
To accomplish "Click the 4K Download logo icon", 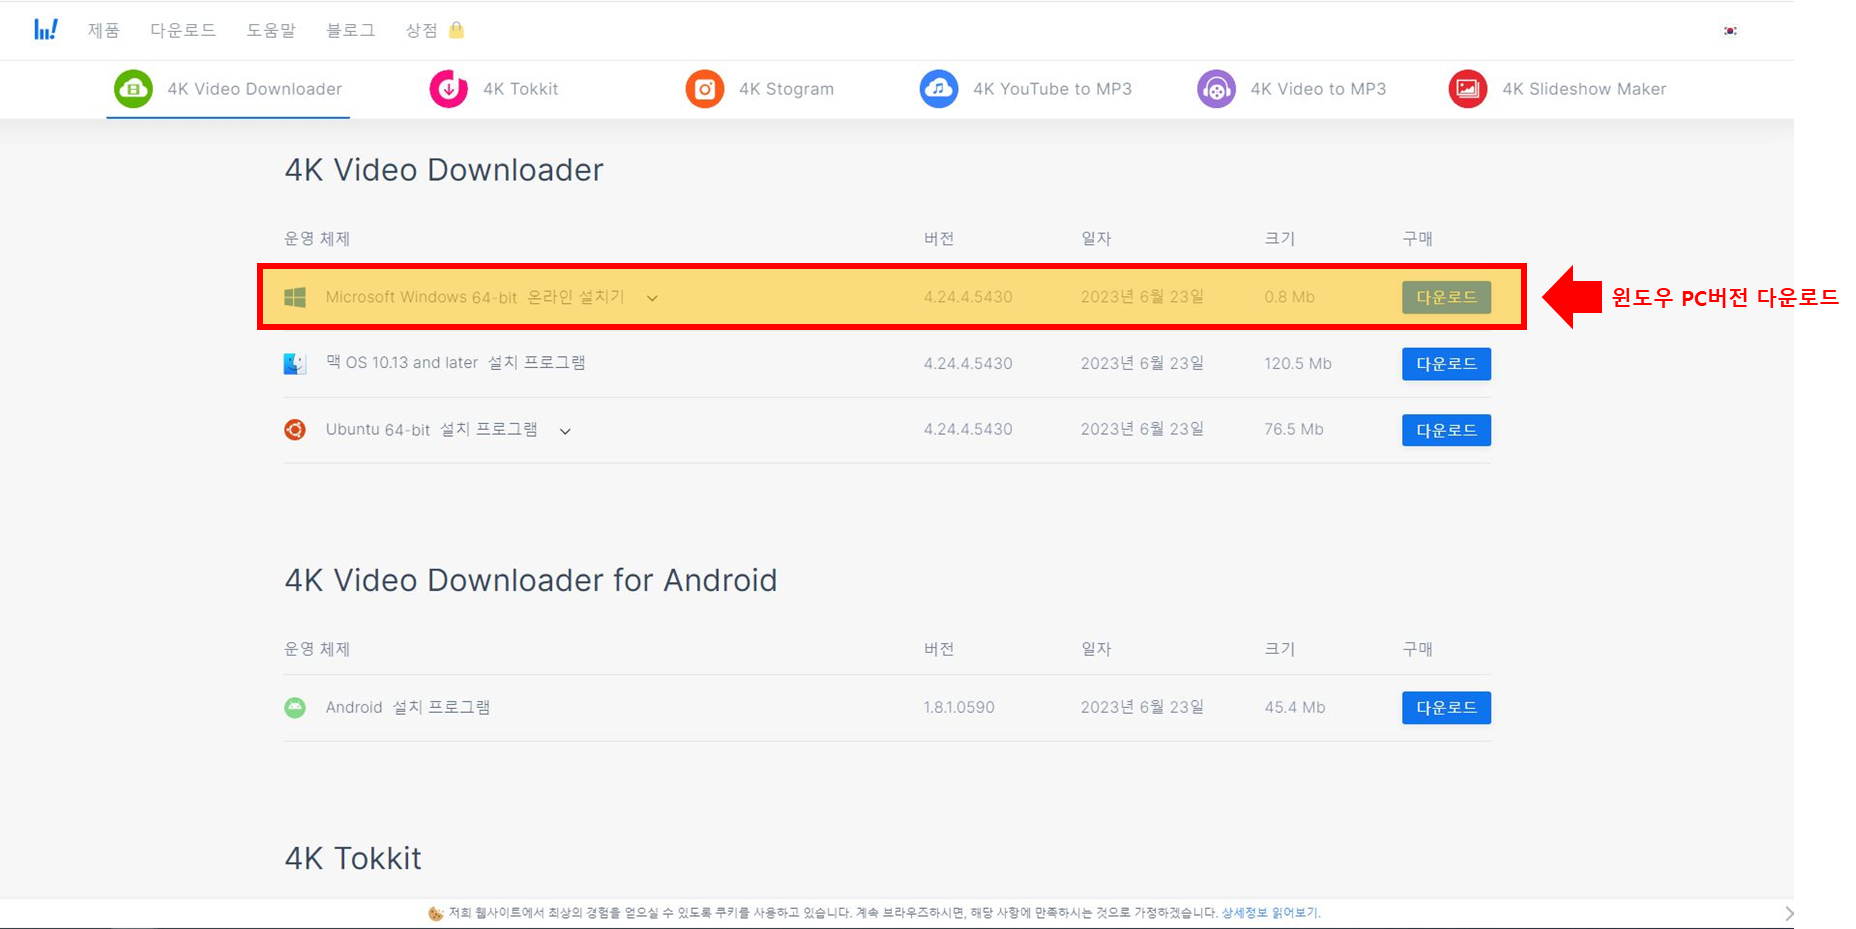I will (x=46, y=30).
